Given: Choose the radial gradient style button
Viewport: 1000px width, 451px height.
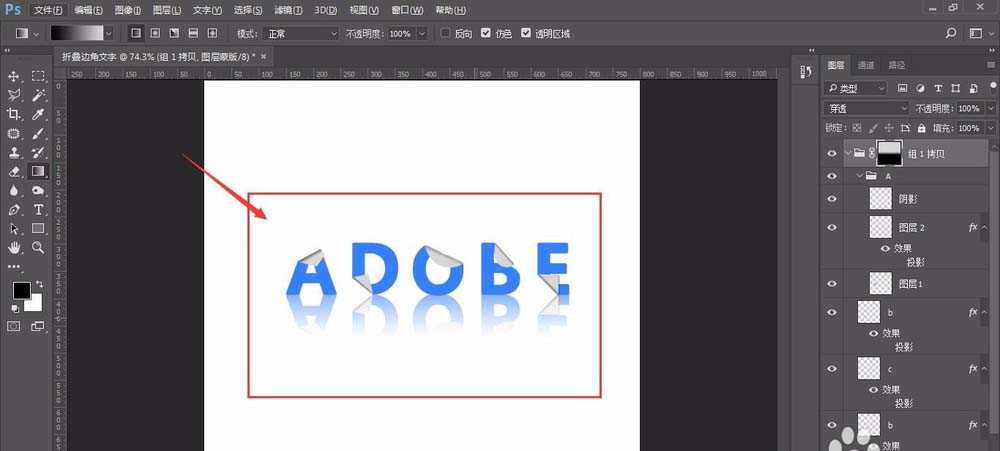Looking at the screenshot, I should (156, 33).
